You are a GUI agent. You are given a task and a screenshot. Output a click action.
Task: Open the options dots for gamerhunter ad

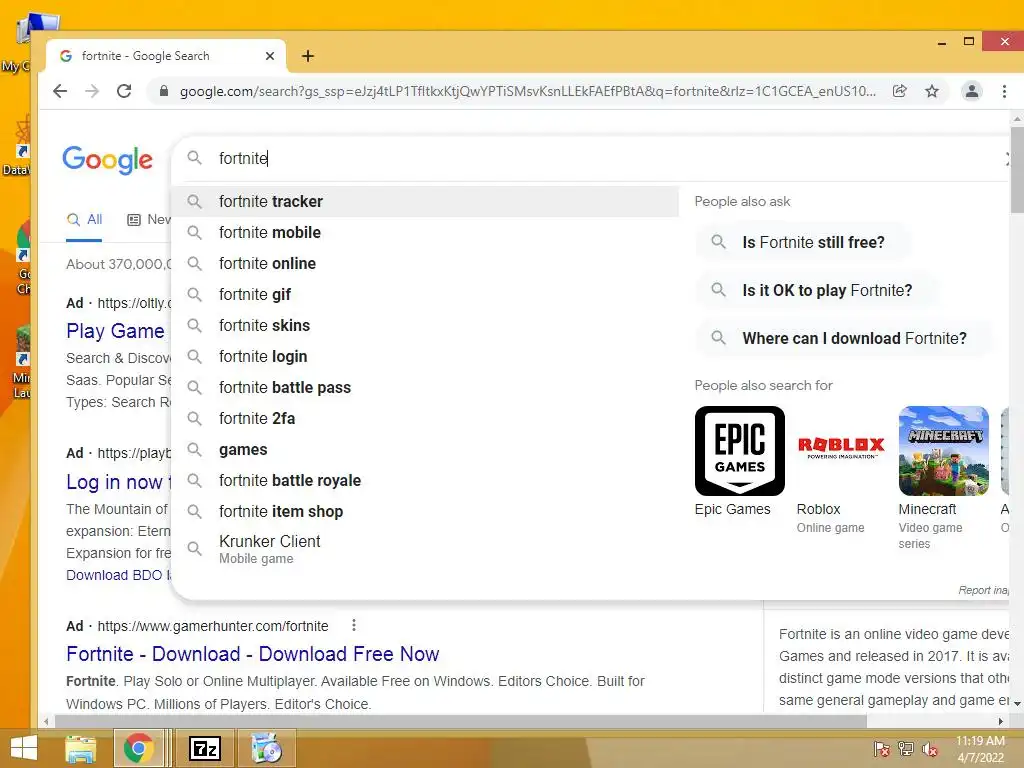354,625
